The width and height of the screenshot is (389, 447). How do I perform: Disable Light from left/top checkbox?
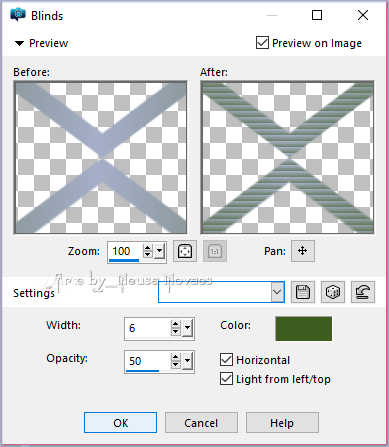[x=226, y=379]
